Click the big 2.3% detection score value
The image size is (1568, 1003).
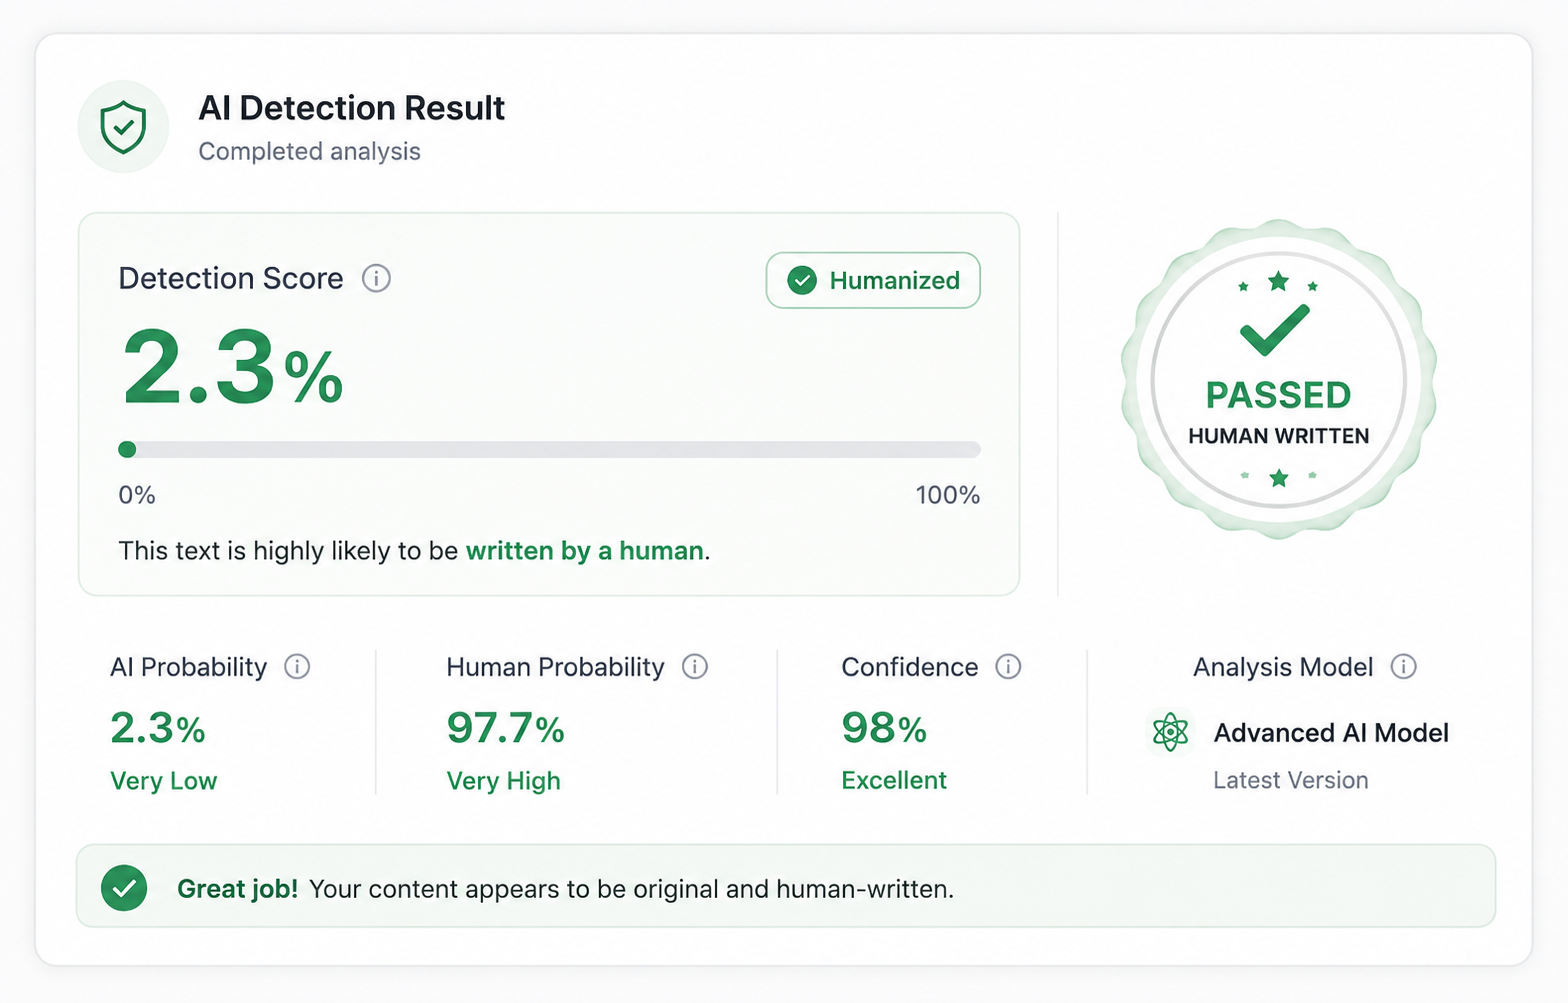pos(232,367)
